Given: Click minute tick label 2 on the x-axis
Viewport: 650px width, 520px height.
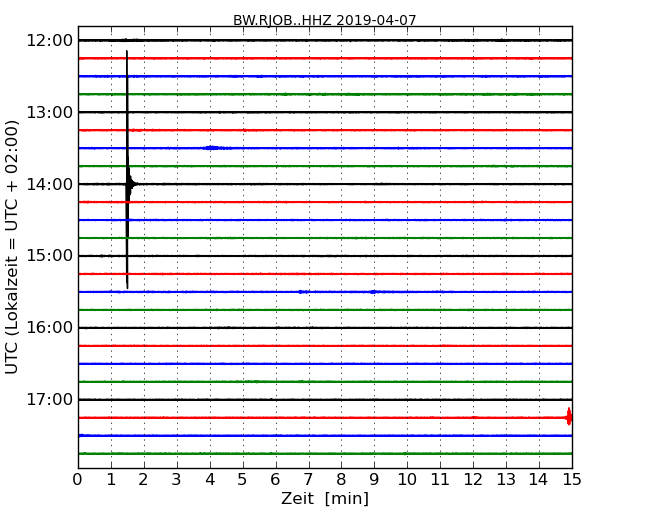Looking at the screenshot, I should point(143,479).
